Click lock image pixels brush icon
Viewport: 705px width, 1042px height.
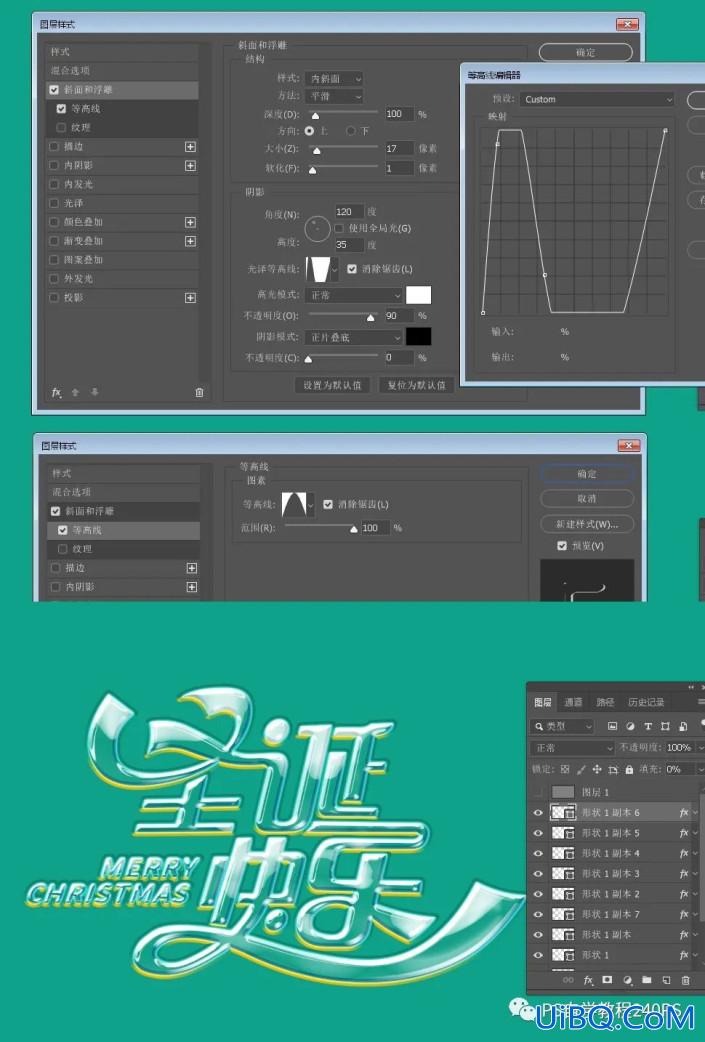click(x=581, y=769)
